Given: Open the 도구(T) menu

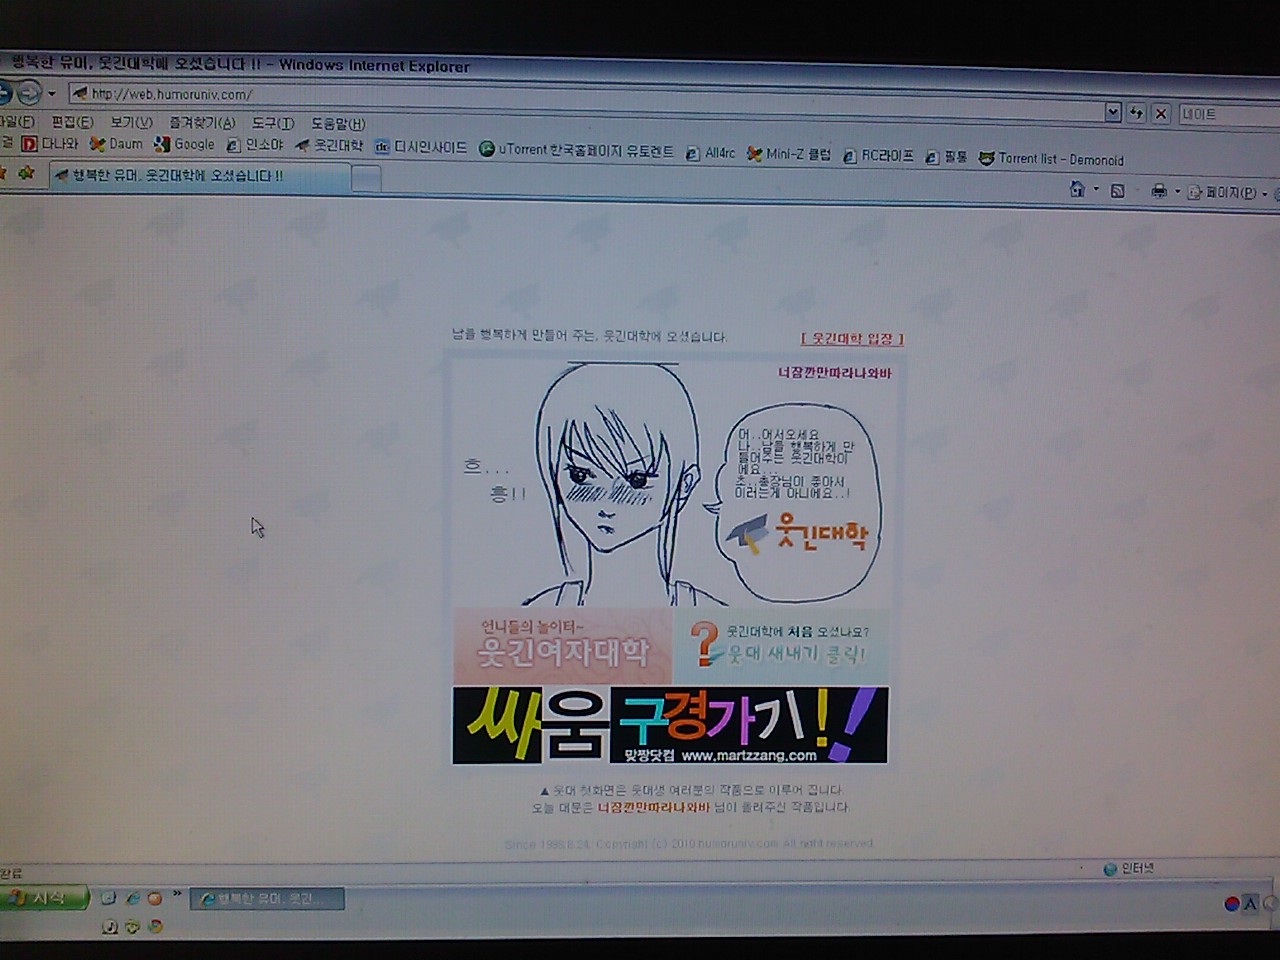Looking at the screenshot, I should [x=273, y=123].
